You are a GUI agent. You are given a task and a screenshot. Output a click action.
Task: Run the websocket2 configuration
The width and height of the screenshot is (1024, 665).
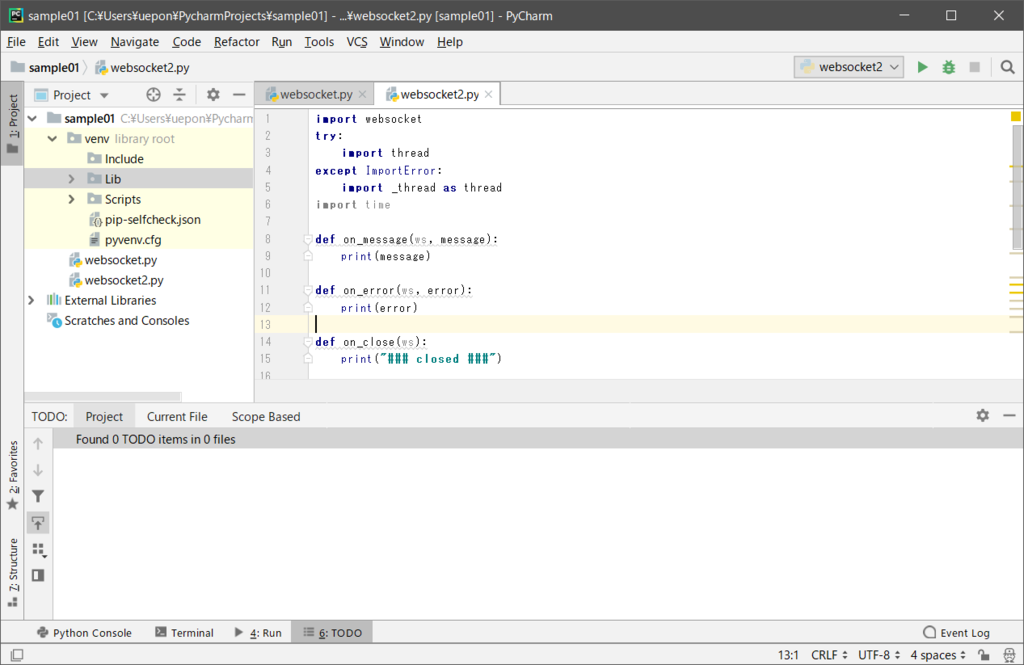point(922,67)
